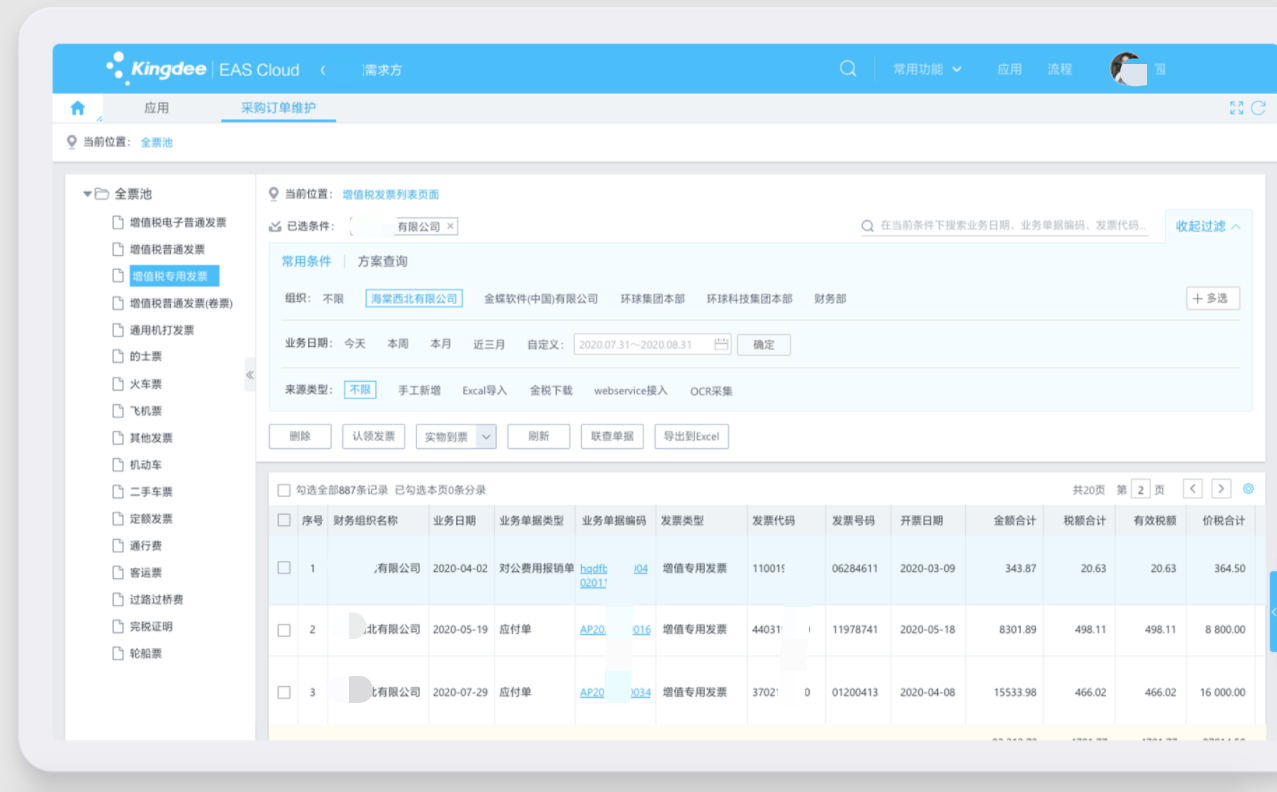The image size is (1277, 792).
Task: Click the page reload icon near fullscreen
Action: 1258,107
